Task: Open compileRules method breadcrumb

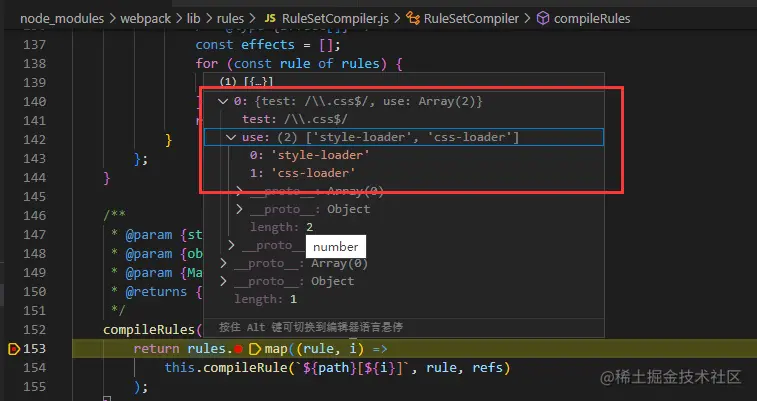Action: [592, 18]
